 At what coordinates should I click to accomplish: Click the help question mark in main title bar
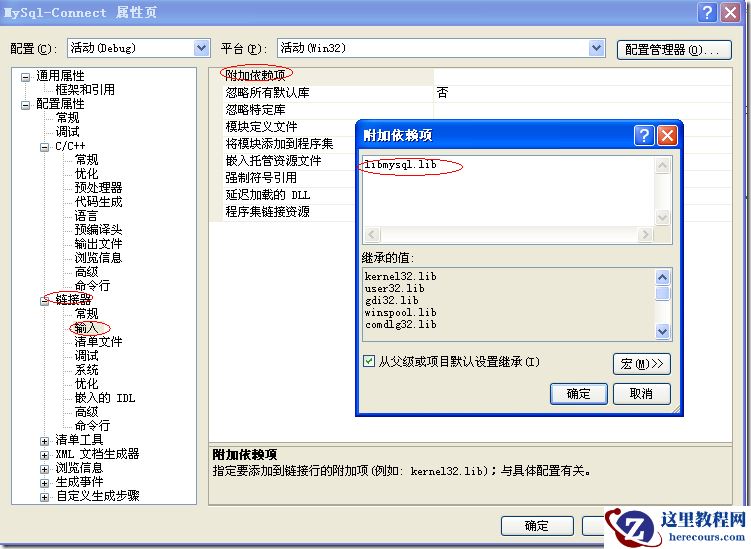[x=707, y=12]
